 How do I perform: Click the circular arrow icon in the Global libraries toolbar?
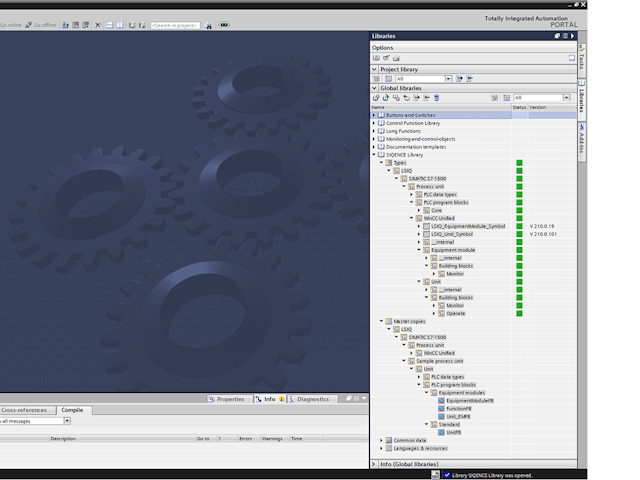(406, 98)
